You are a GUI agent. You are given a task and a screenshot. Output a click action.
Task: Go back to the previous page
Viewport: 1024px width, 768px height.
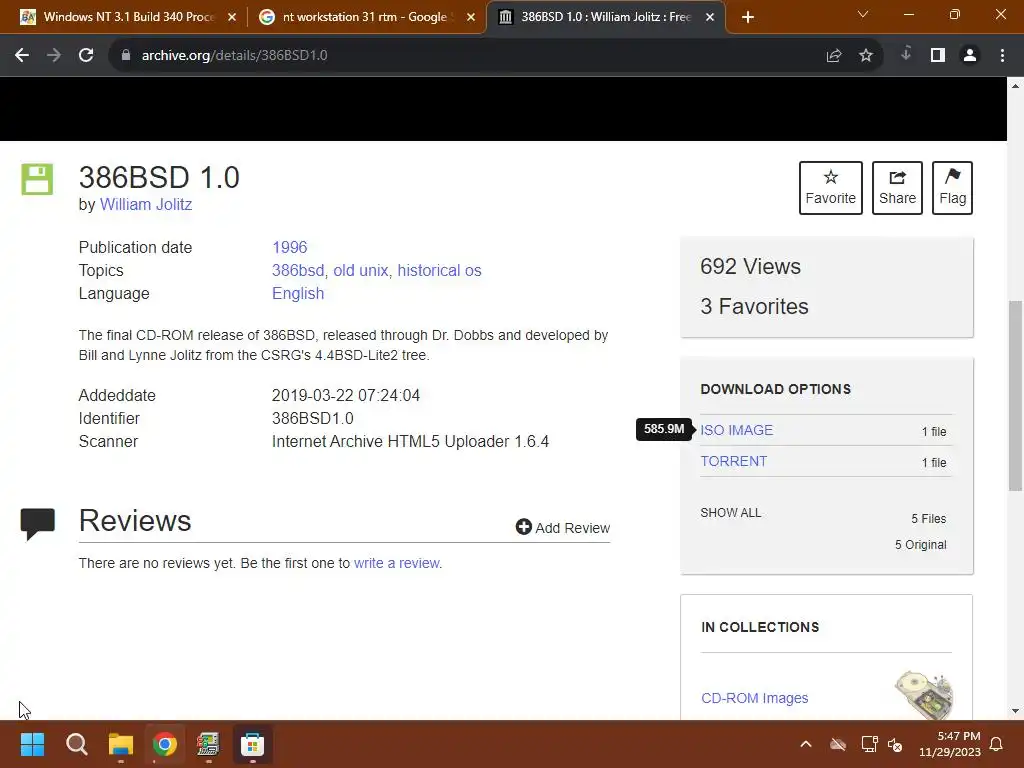pos(22,56)
